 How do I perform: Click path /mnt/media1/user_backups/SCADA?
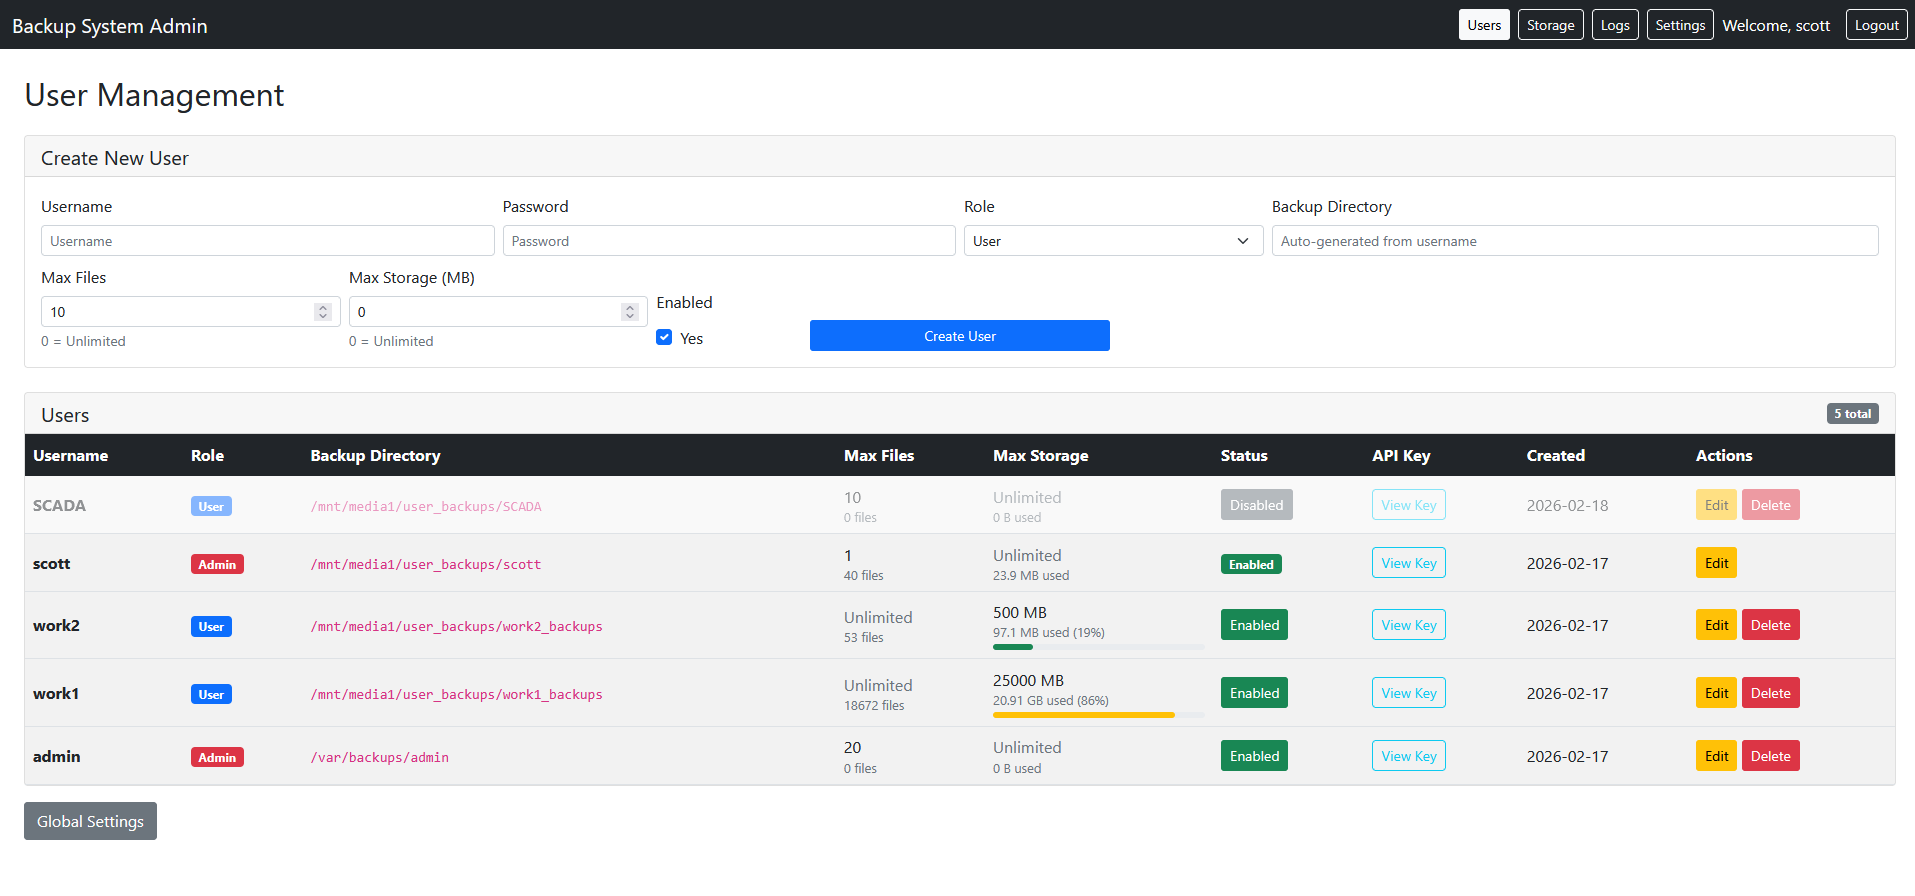[426, 506]
